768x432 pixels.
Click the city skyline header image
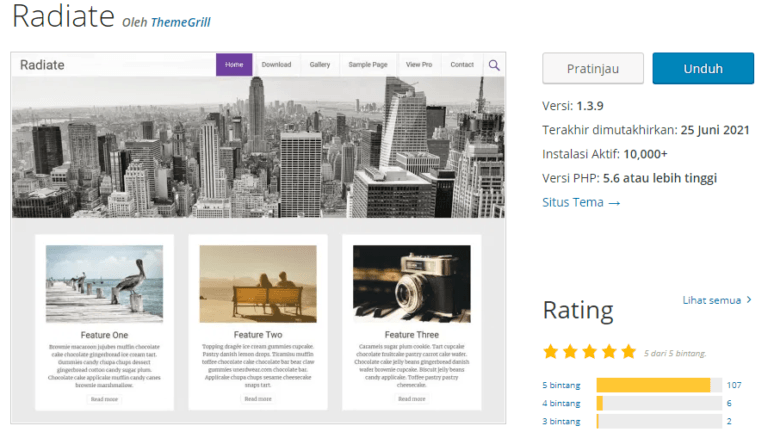tap(258, 147)
